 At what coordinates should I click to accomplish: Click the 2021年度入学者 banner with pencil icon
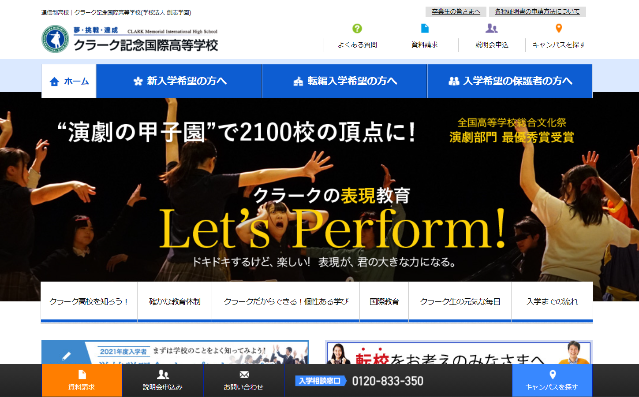pos(175,353)
